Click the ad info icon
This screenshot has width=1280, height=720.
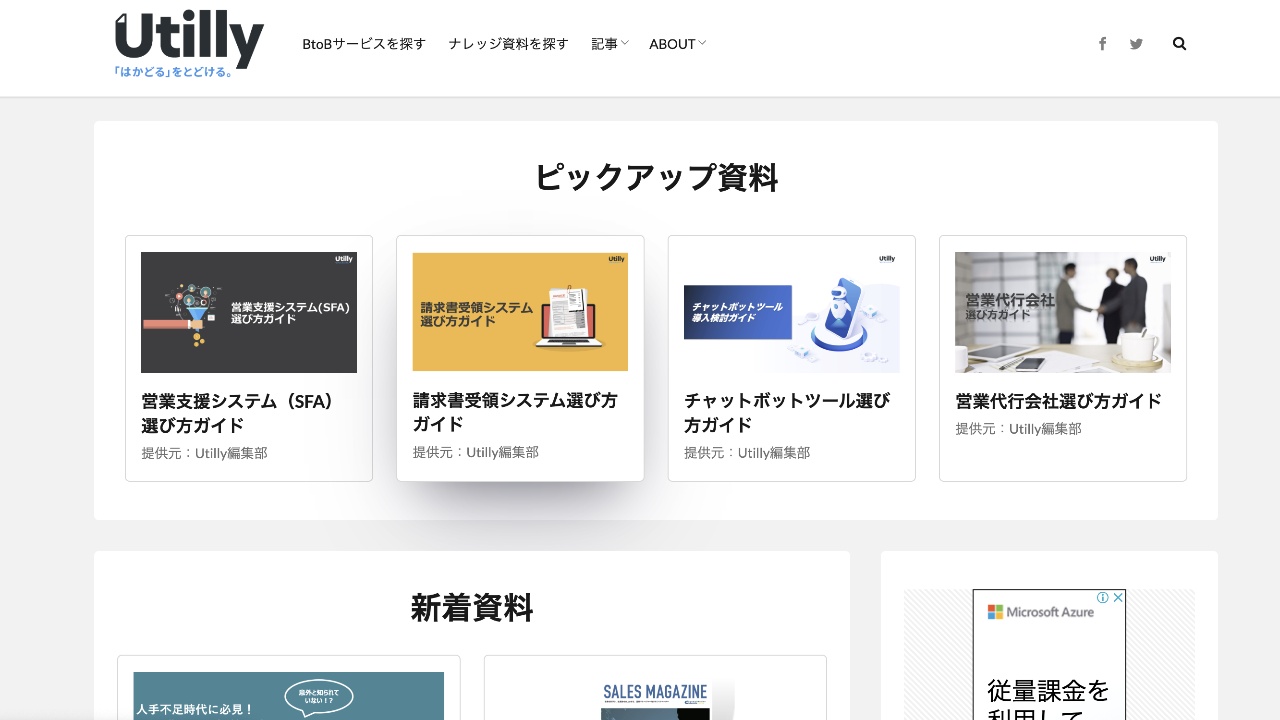tap(1102, 597)
